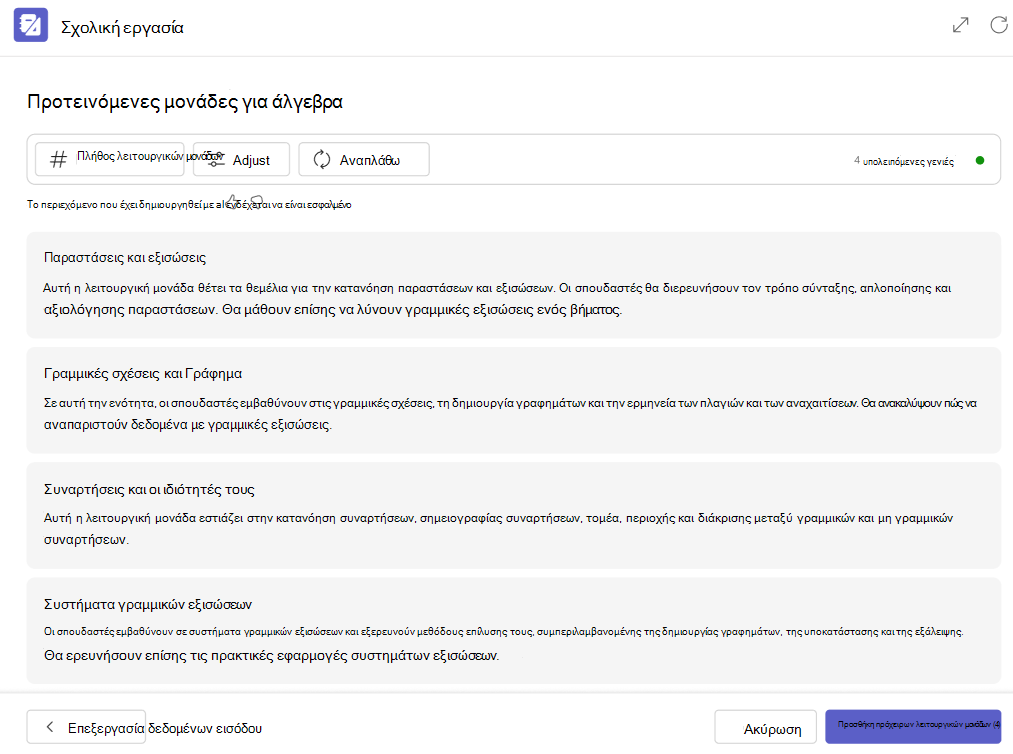Select the Παραστάσεις και εξισώσεις unit title
The image size is (1013, 754).
pyautogui.click(x=125, y=258)
